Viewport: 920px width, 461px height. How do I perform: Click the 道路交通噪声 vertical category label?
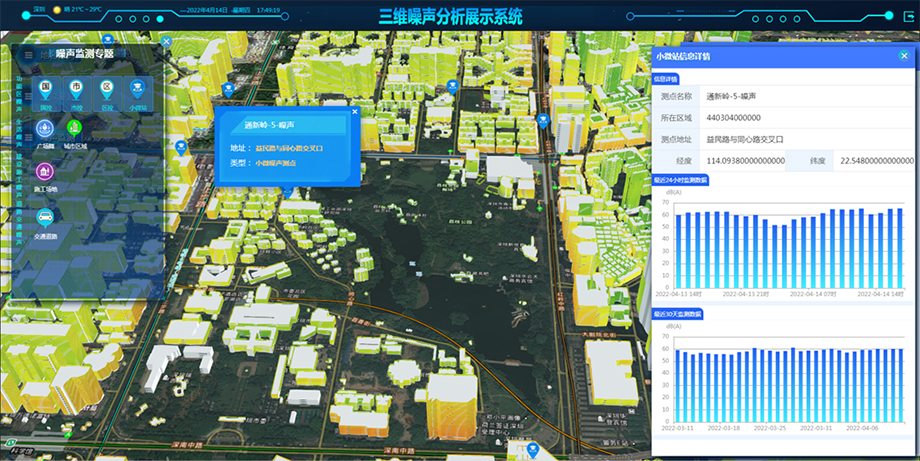19,222
